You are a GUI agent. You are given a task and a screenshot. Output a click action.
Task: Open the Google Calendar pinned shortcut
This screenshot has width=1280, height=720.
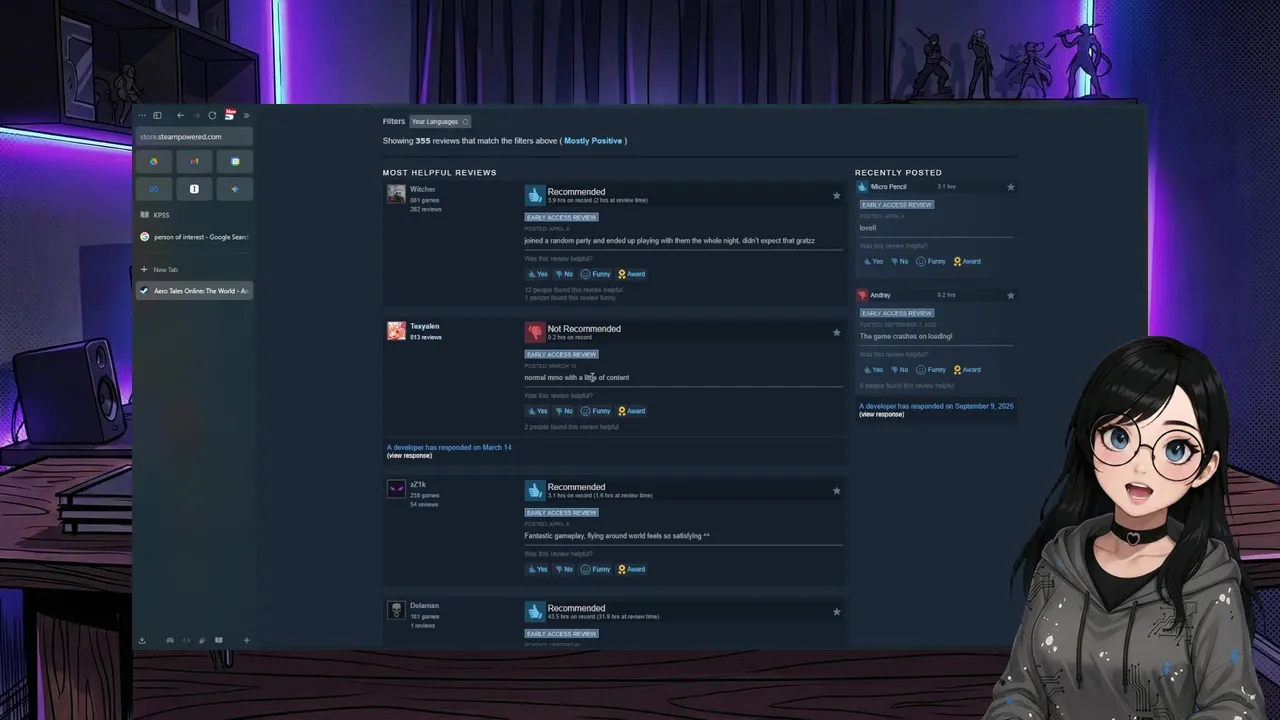pos(235,161)
